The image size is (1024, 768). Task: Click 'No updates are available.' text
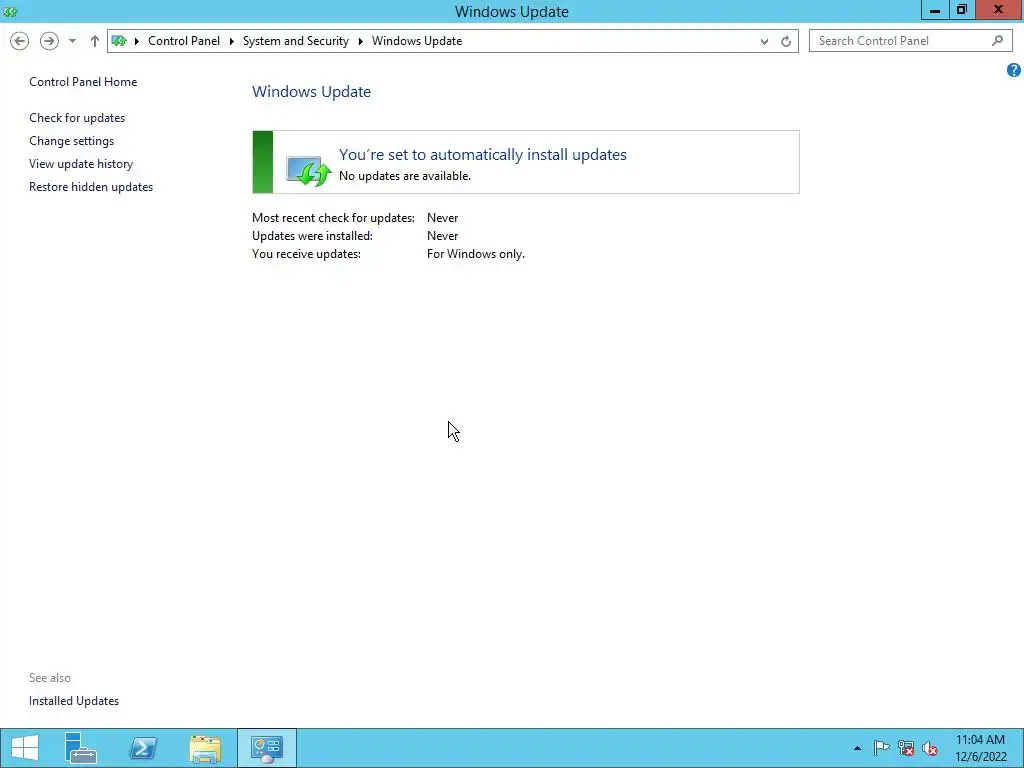(405, 176)
